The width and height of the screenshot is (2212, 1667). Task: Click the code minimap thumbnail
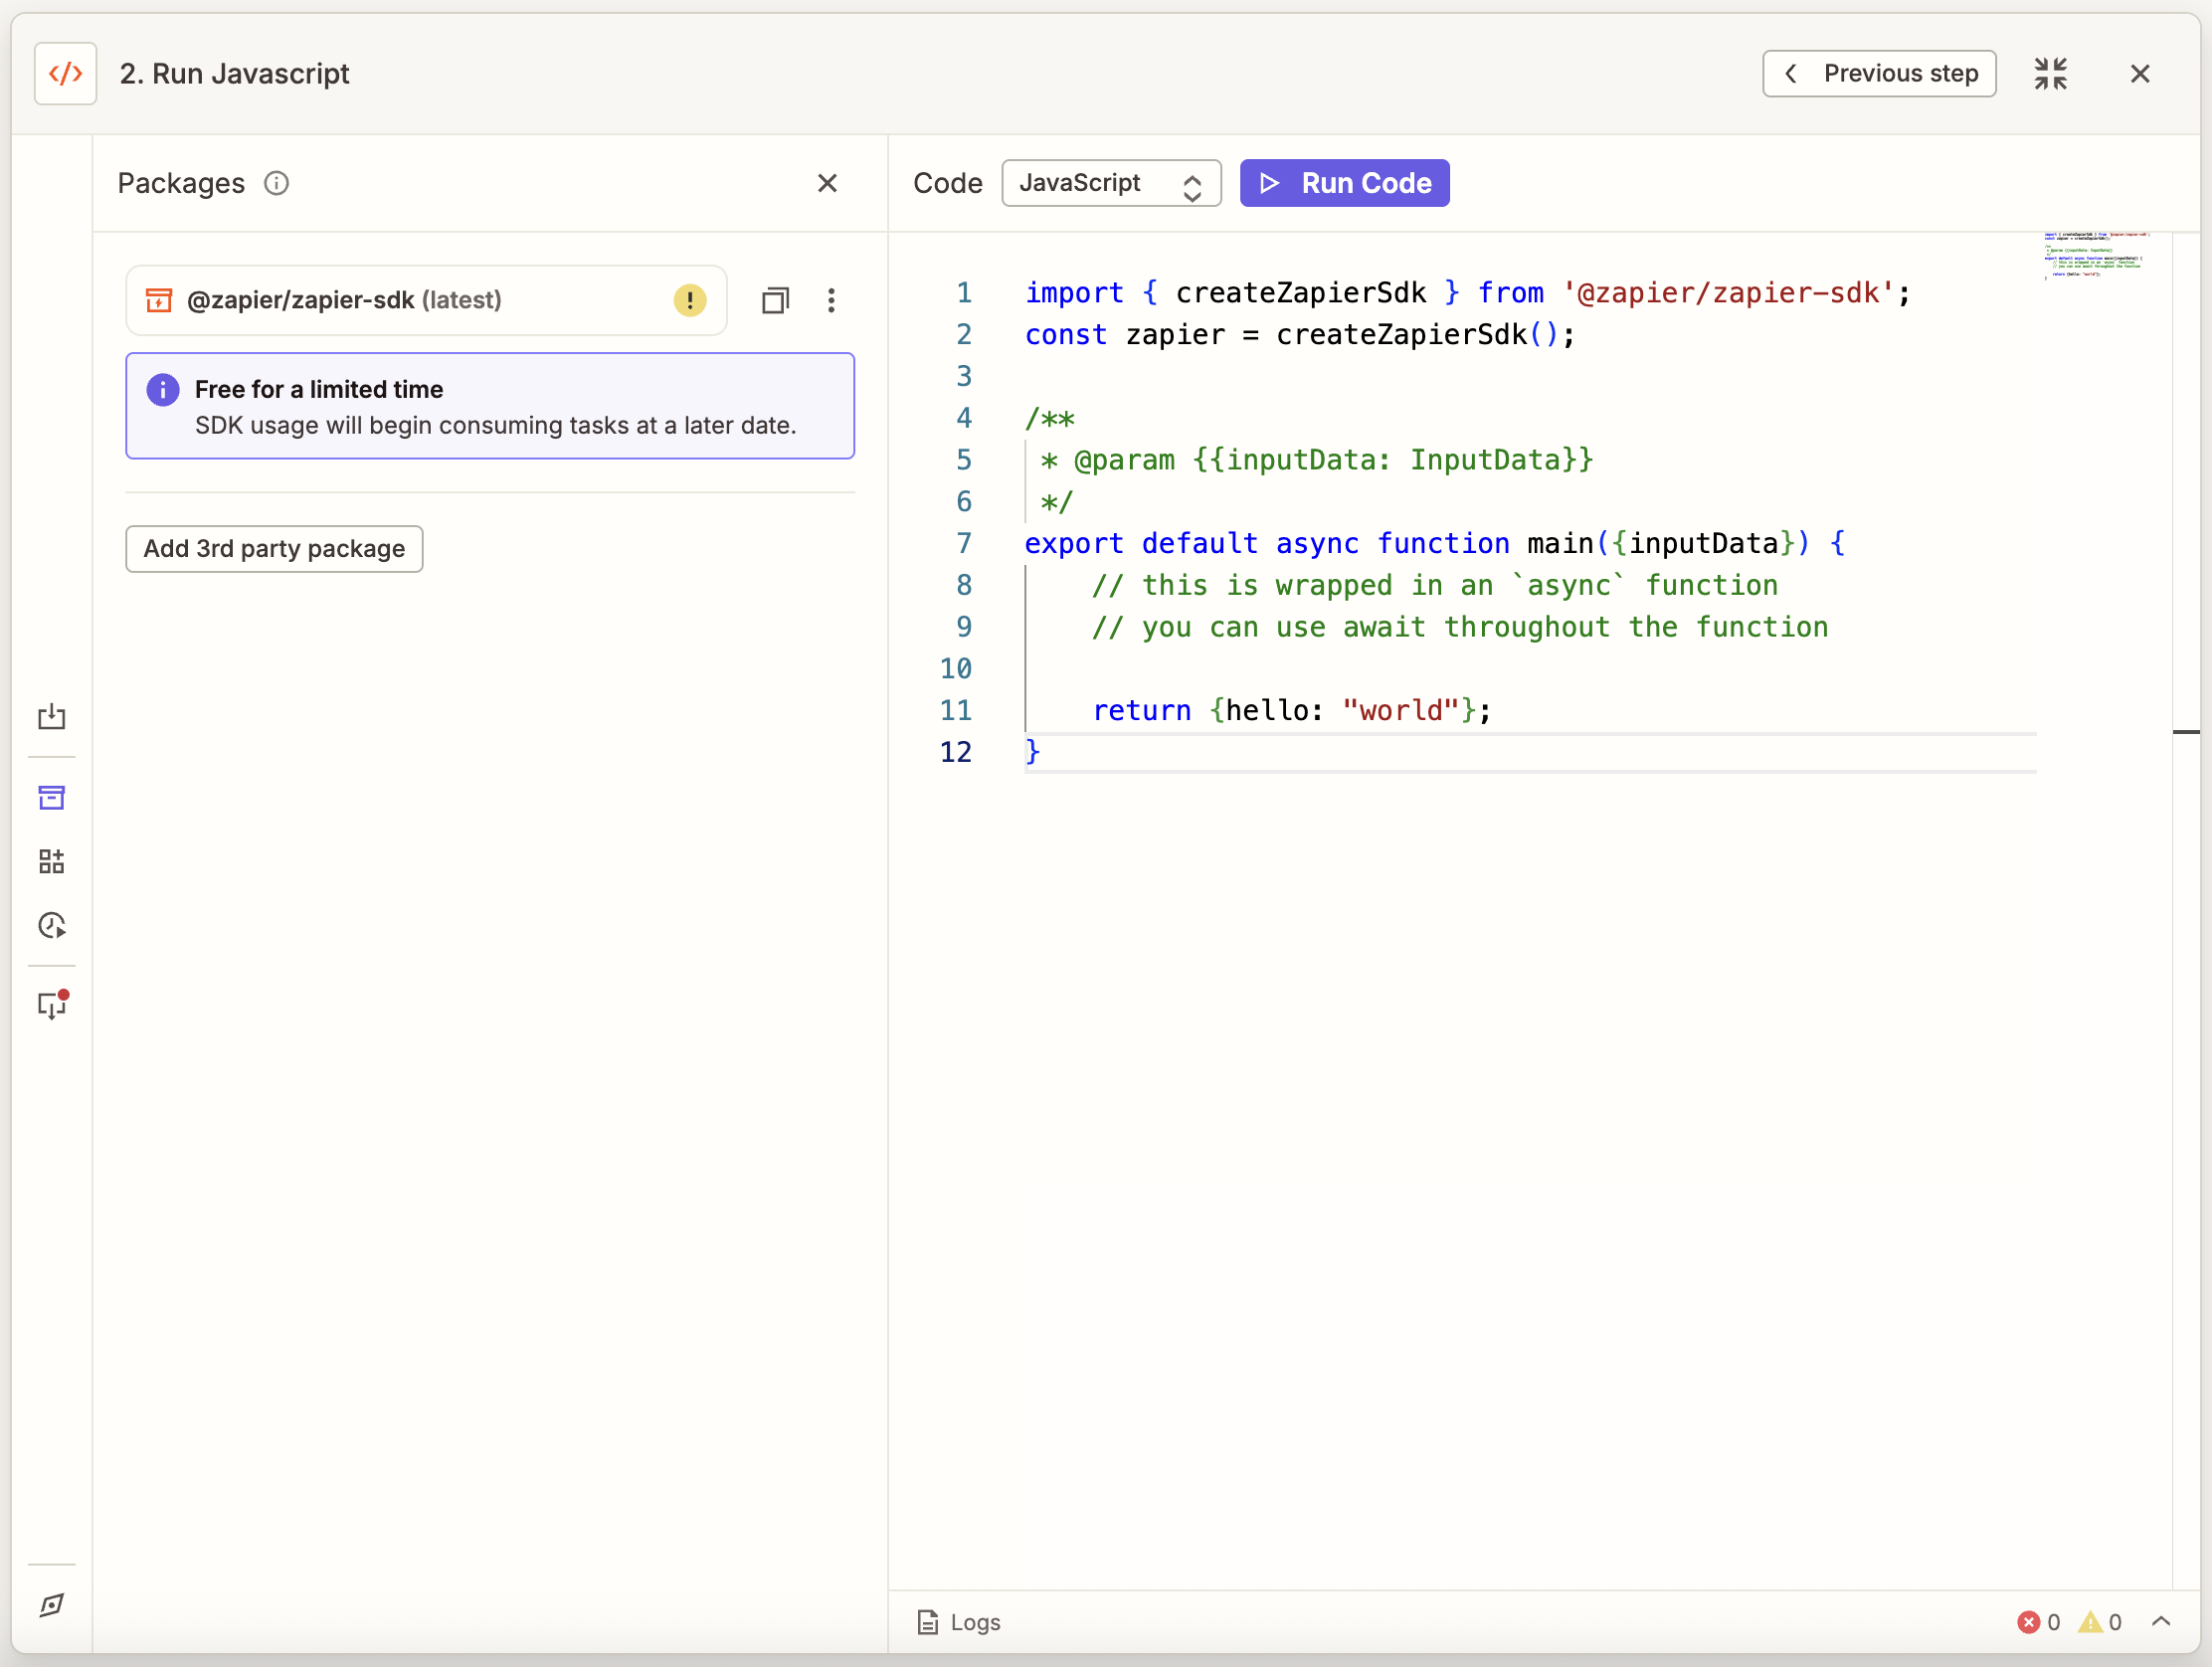tap(2097, 256)
